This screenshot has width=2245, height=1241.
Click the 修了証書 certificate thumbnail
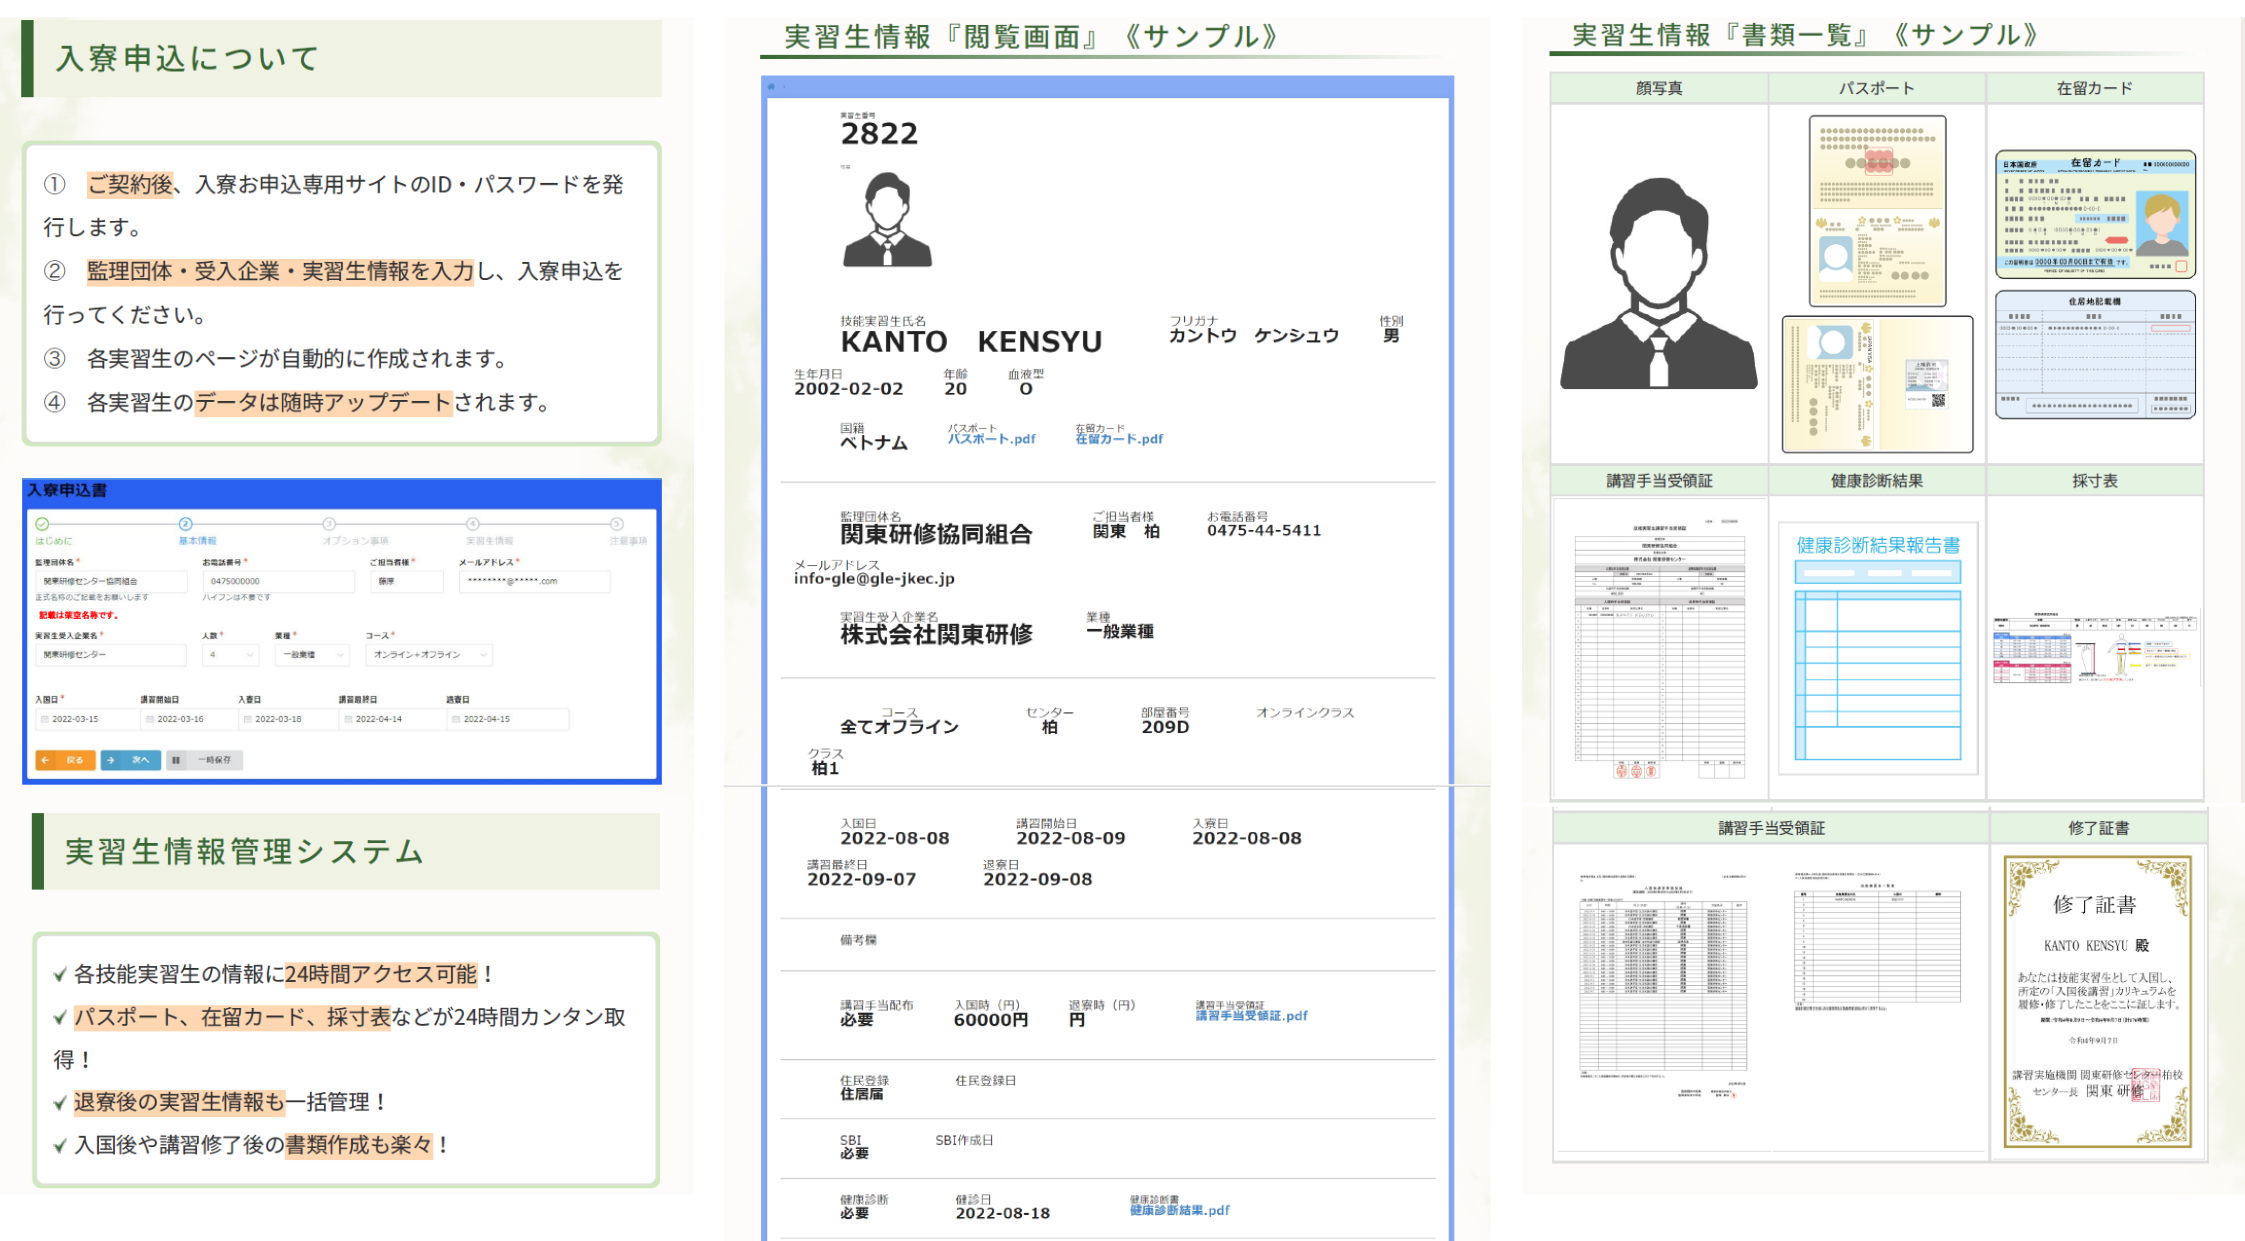2097,1000
